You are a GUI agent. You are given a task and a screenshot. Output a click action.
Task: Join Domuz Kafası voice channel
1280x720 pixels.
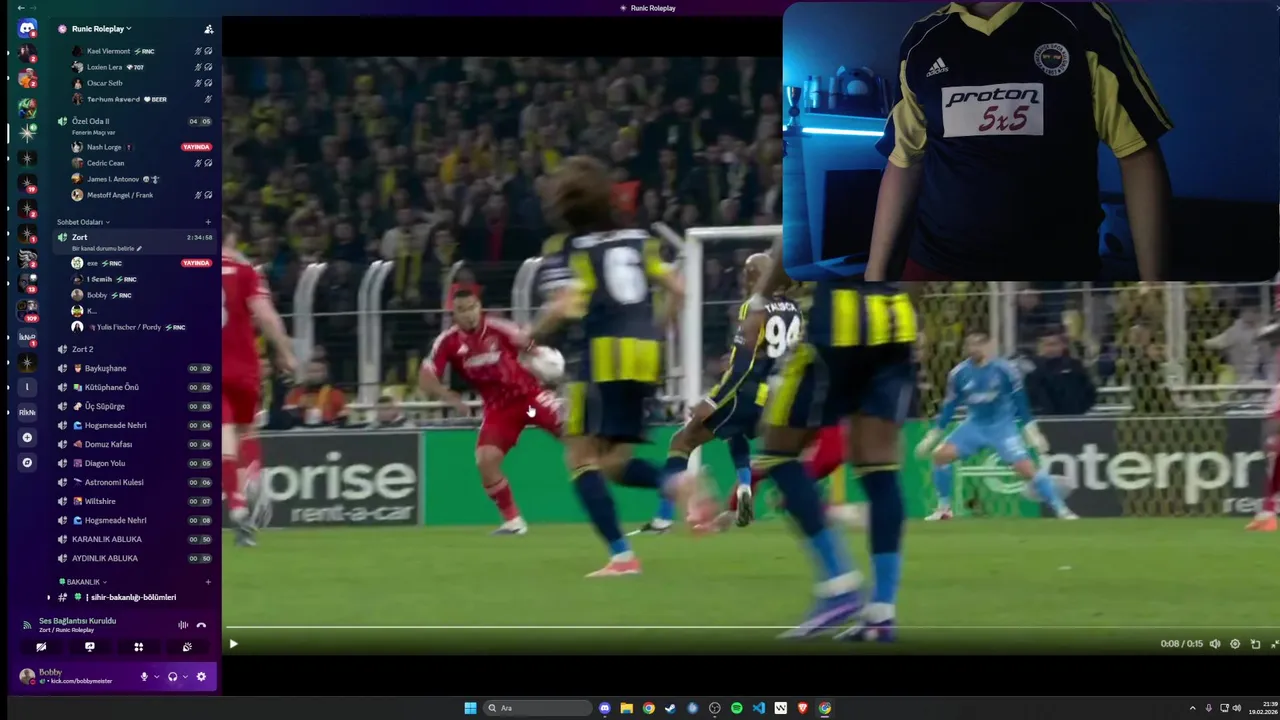point(135,444)
